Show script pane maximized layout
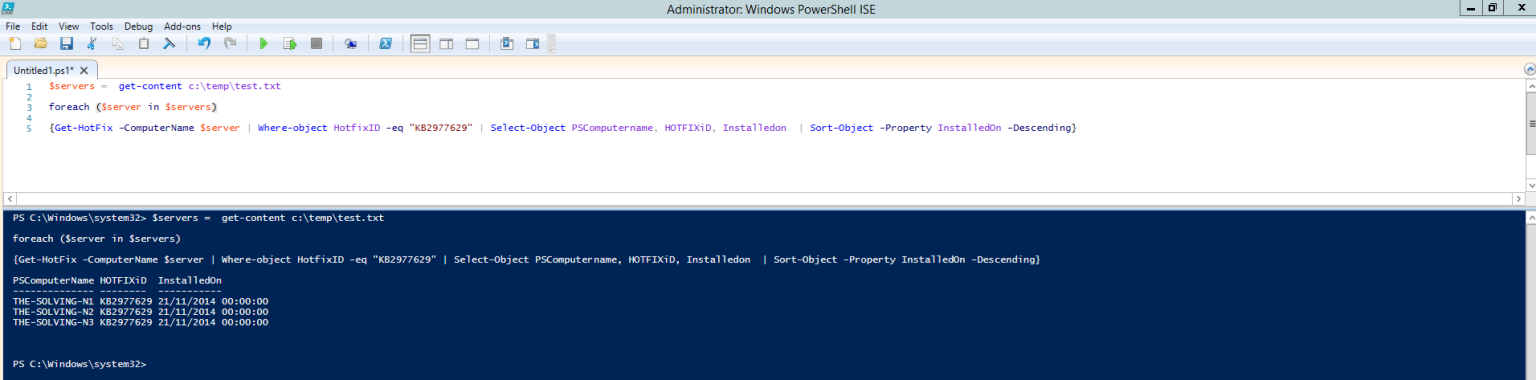1536x380 pixels. (x=472, y=43)
